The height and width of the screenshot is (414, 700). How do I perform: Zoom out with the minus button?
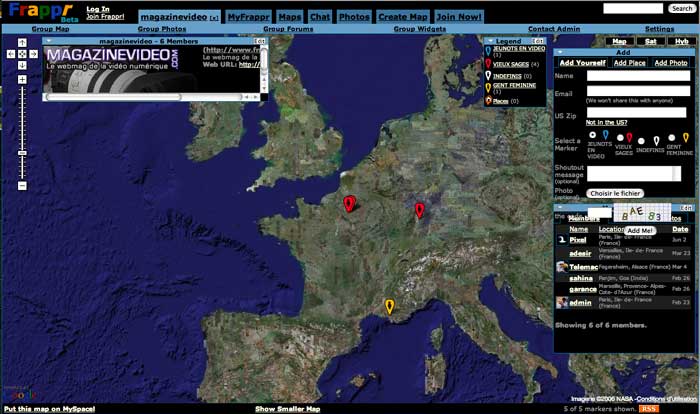click(x=22, y=185)
